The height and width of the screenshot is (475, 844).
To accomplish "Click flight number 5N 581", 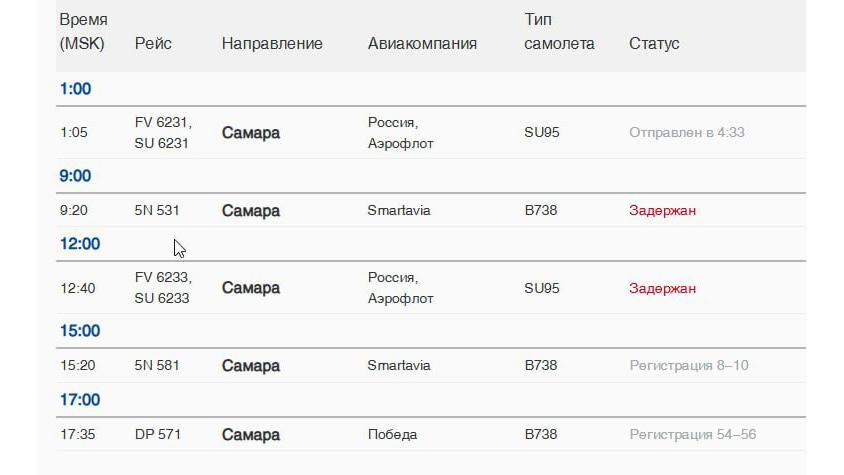I will (x=157, y=366).
